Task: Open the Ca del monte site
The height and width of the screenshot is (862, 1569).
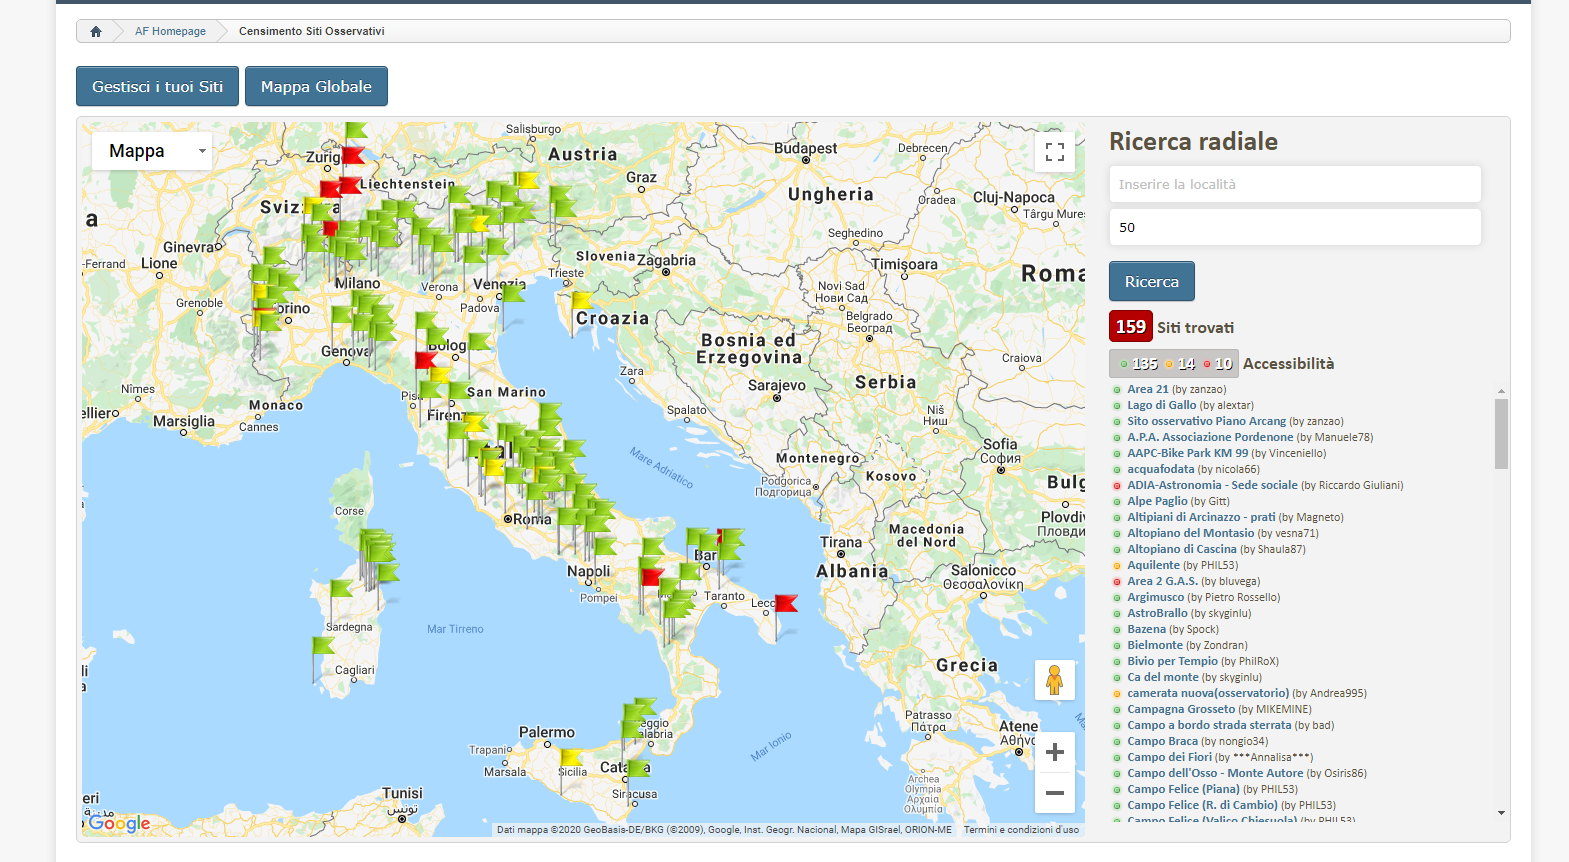Action: (x=1163, y=678)
